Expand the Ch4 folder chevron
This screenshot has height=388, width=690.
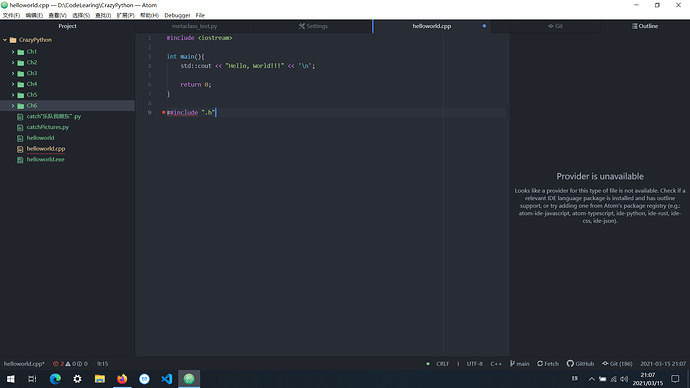pos(13,84)
